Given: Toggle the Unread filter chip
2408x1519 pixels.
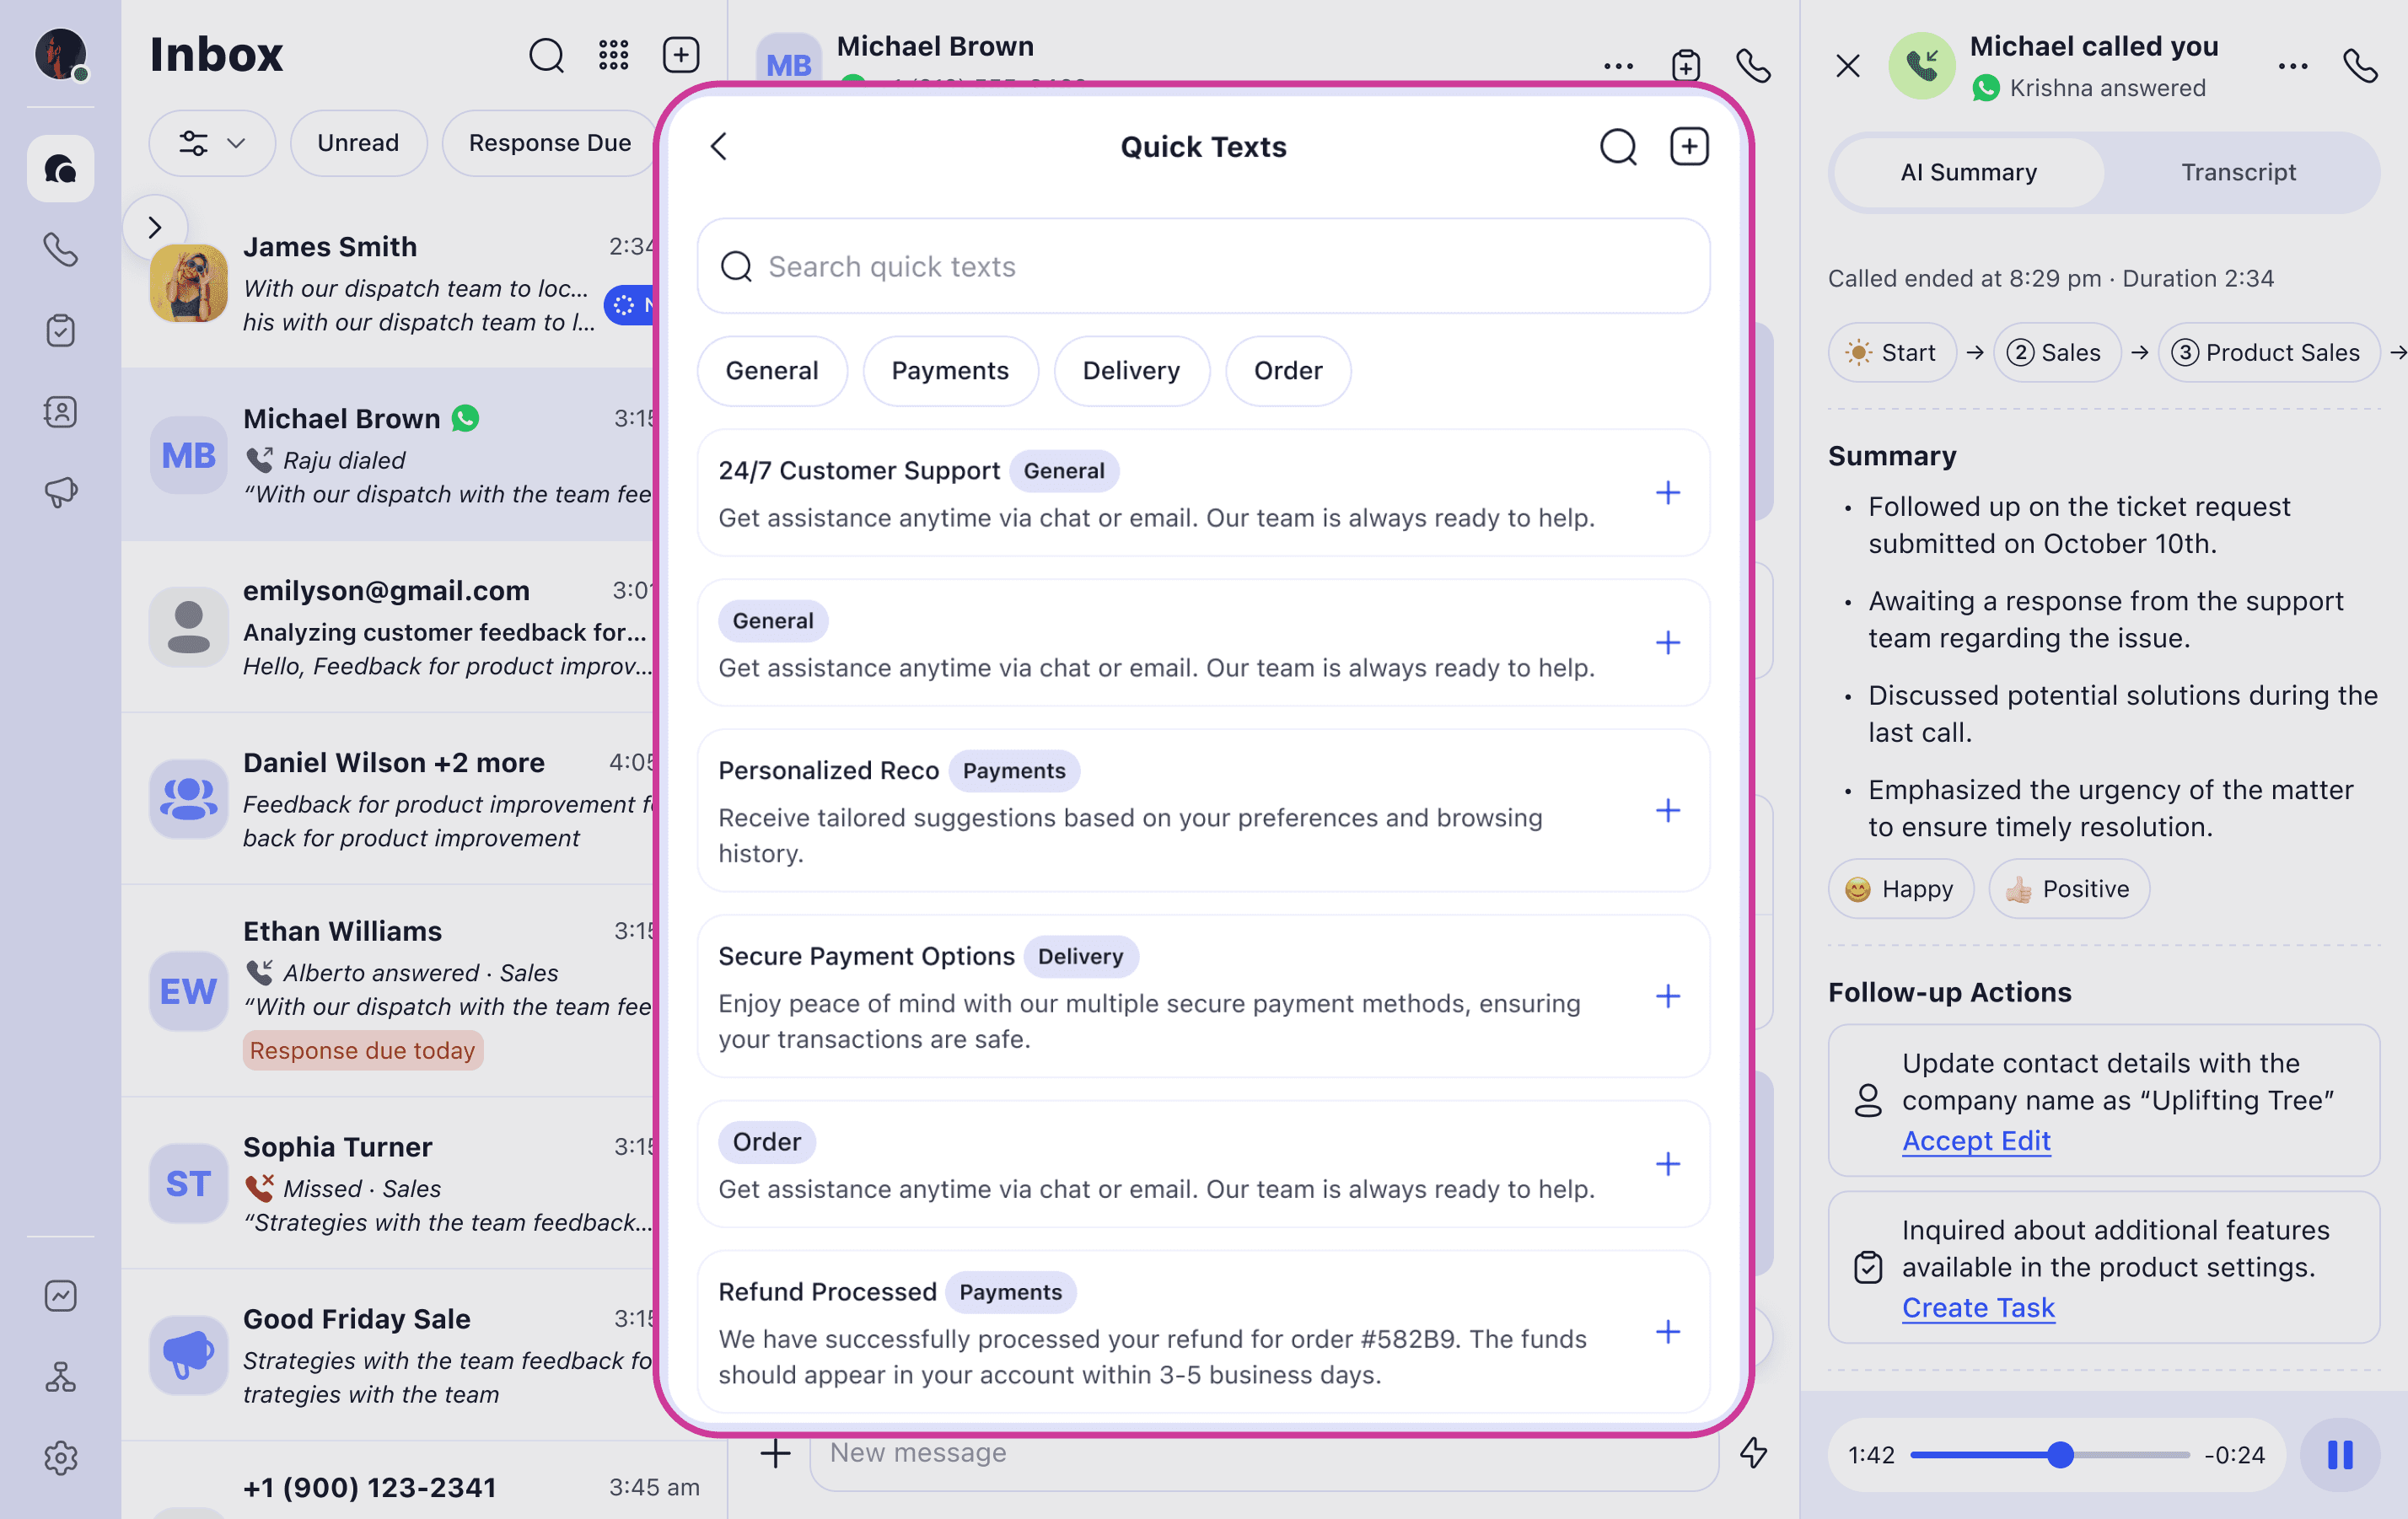Looking at the screenshot, I should coord(358,143).
